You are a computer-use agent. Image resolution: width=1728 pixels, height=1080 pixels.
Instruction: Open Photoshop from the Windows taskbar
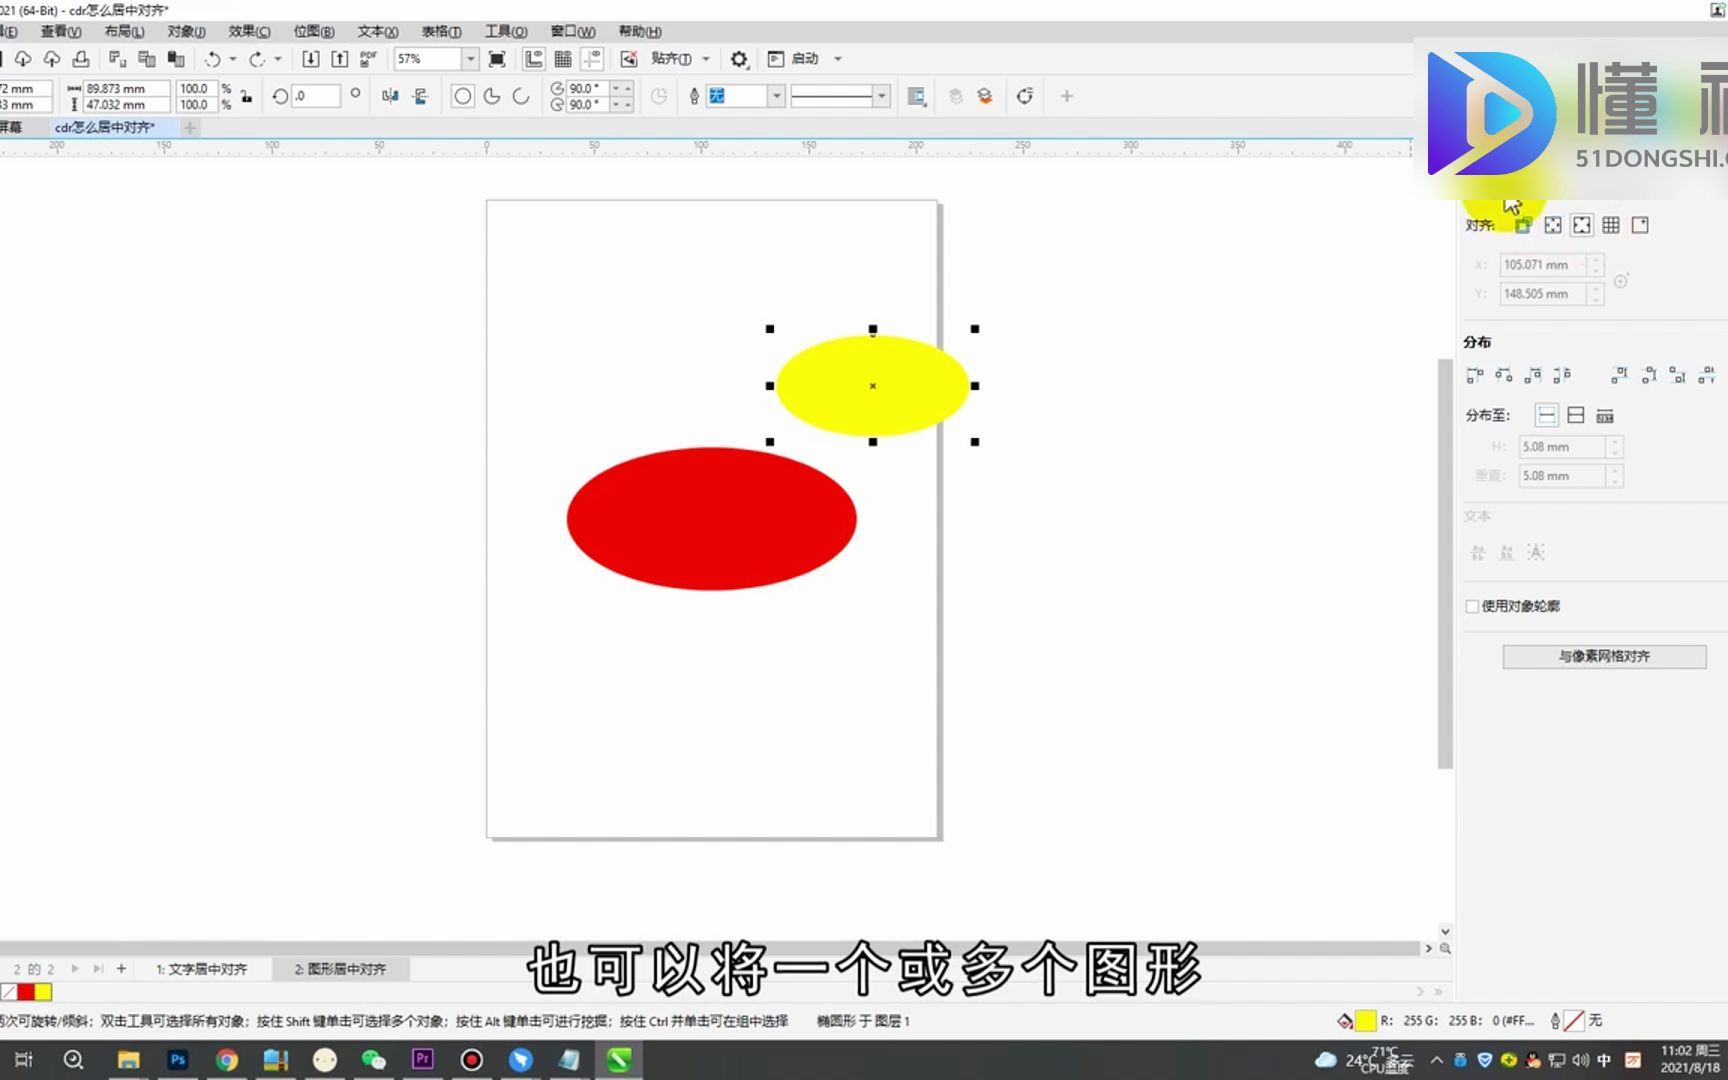tap(178, 1060)
